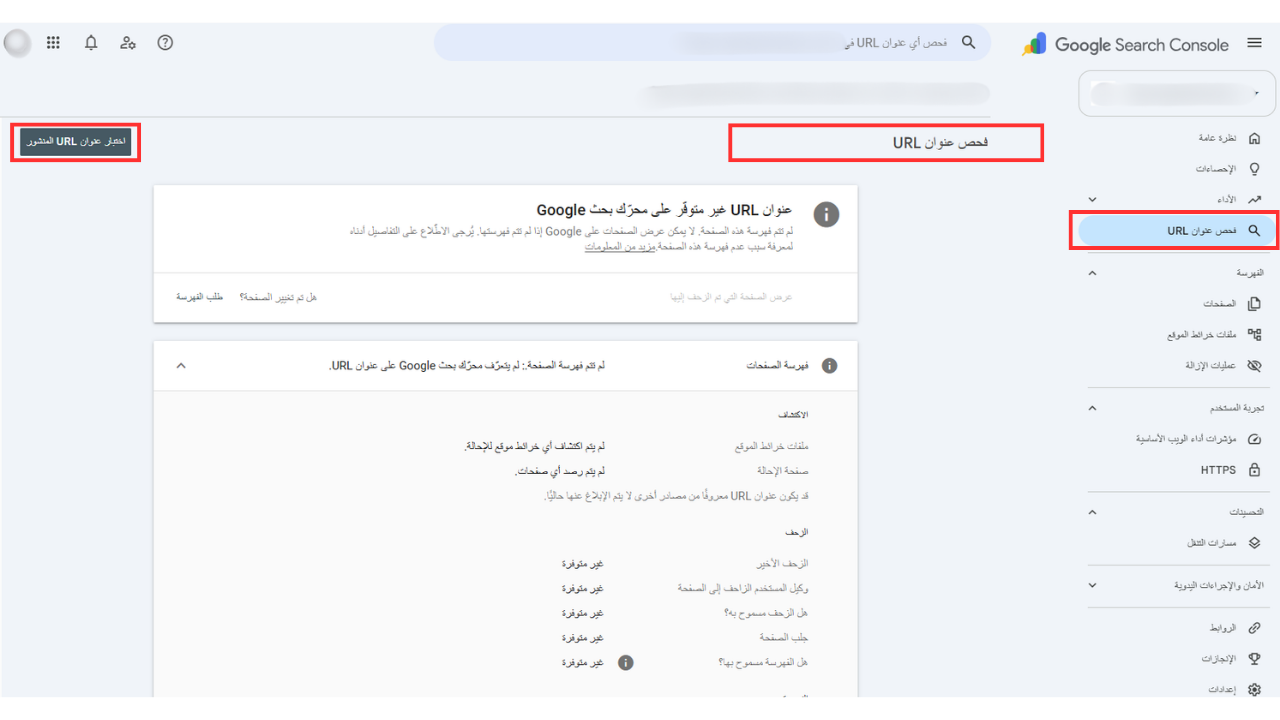The height and width of the screenshot is (720, 1280).
Task: Click the Google Search Console logo
Action: coord(1125,44)
